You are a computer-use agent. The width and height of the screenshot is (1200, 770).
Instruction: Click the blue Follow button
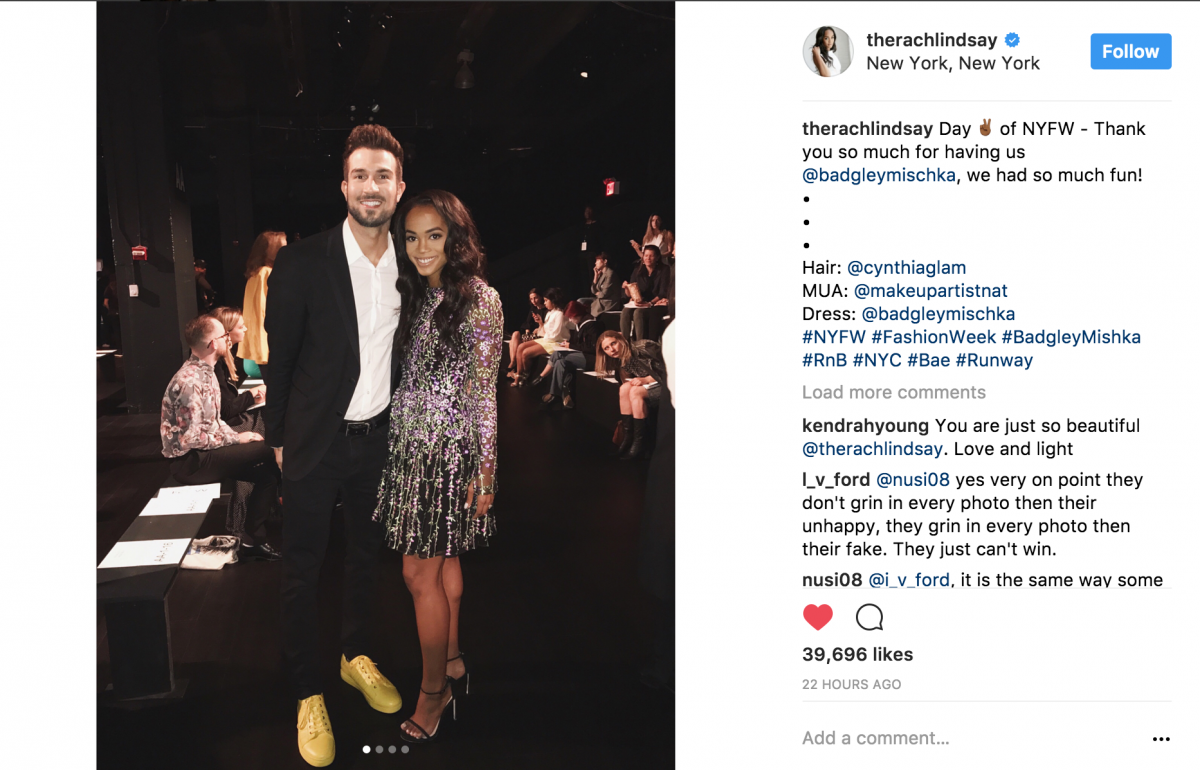[x=1131, y=51]
